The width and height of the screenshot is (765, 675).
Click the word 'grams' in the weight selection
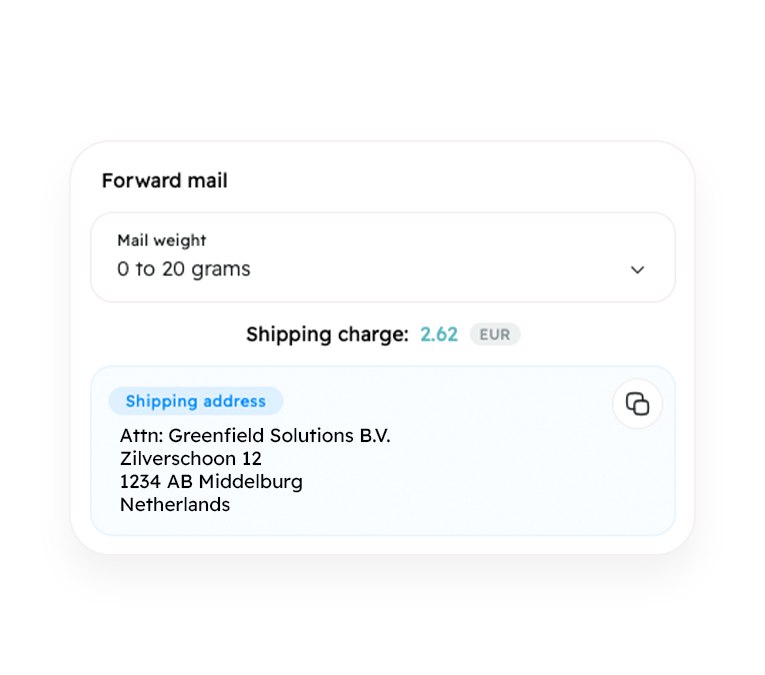[221, 270]
